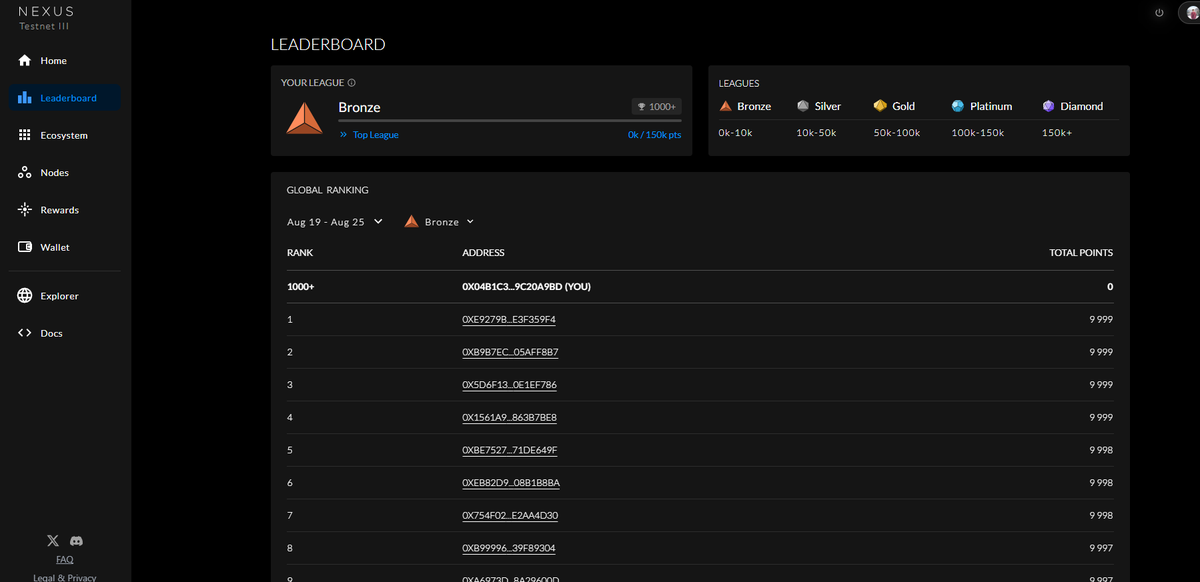Click the "50k-100k" Gold range text
This screenshot has height=582, width=1200.
pyautogui.click(x=896, y=133)
